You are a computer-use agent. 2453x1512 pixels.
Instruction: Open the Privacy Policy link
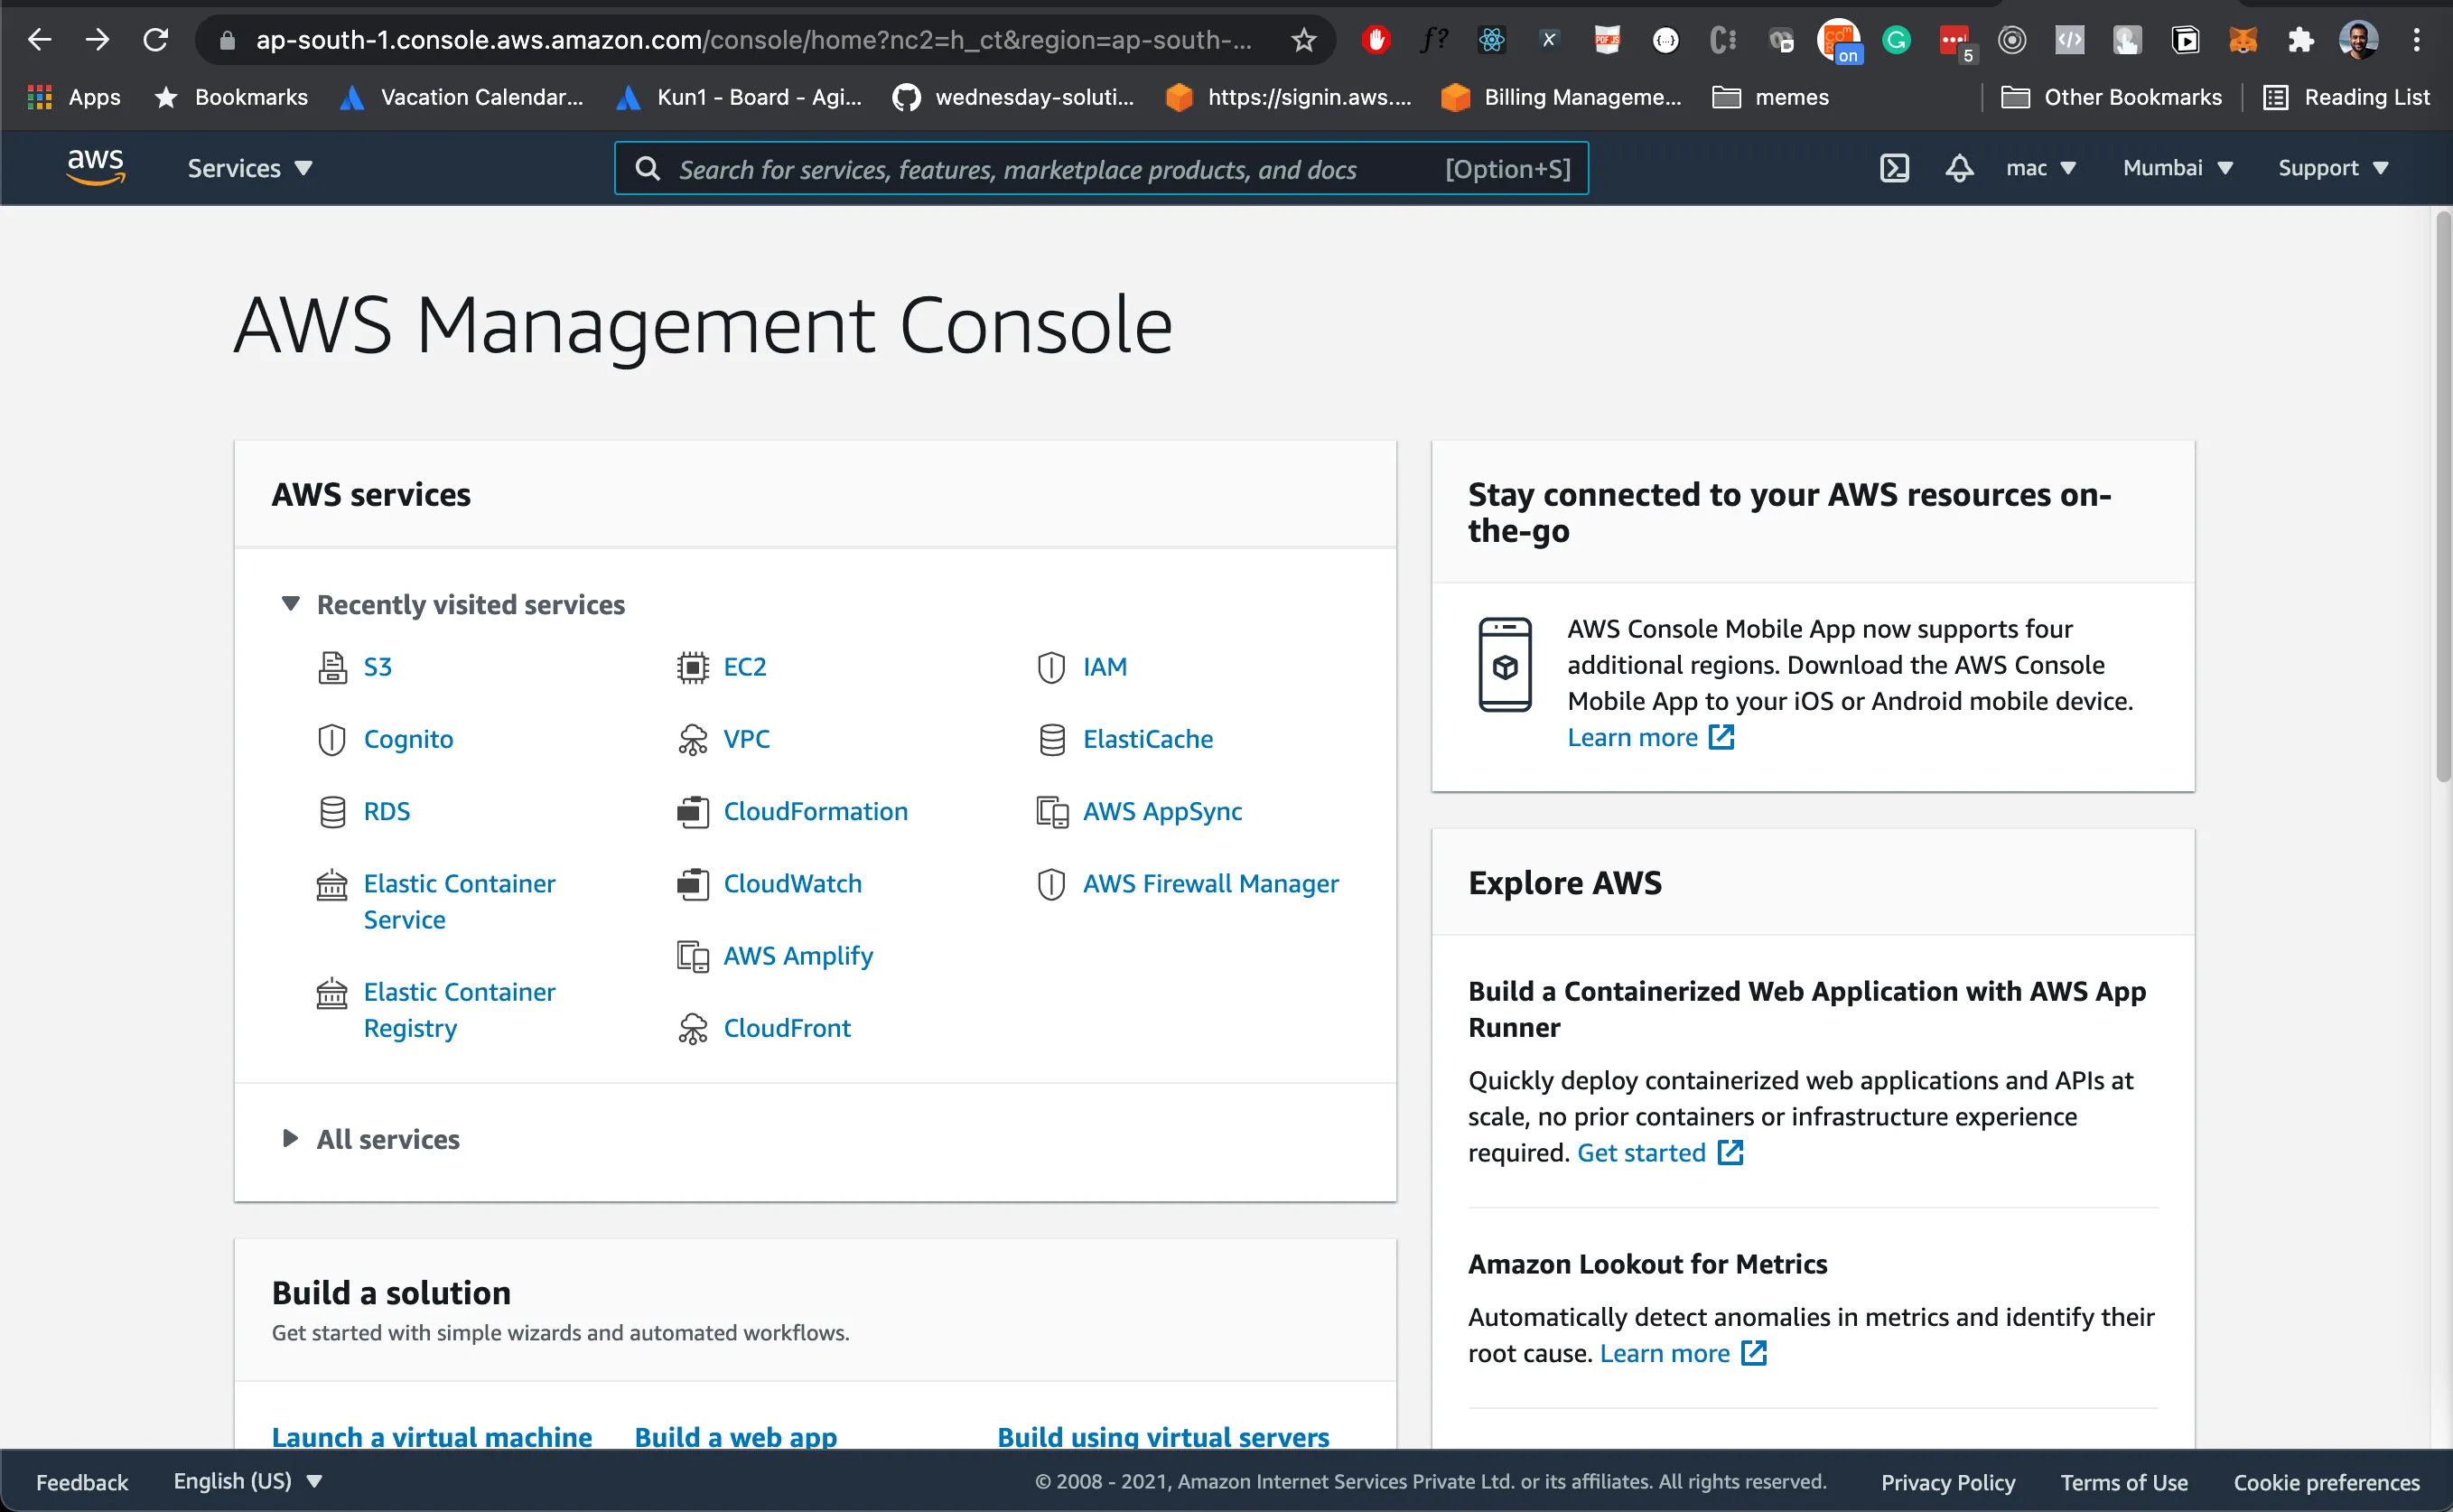click(x=1947, y=1481)
